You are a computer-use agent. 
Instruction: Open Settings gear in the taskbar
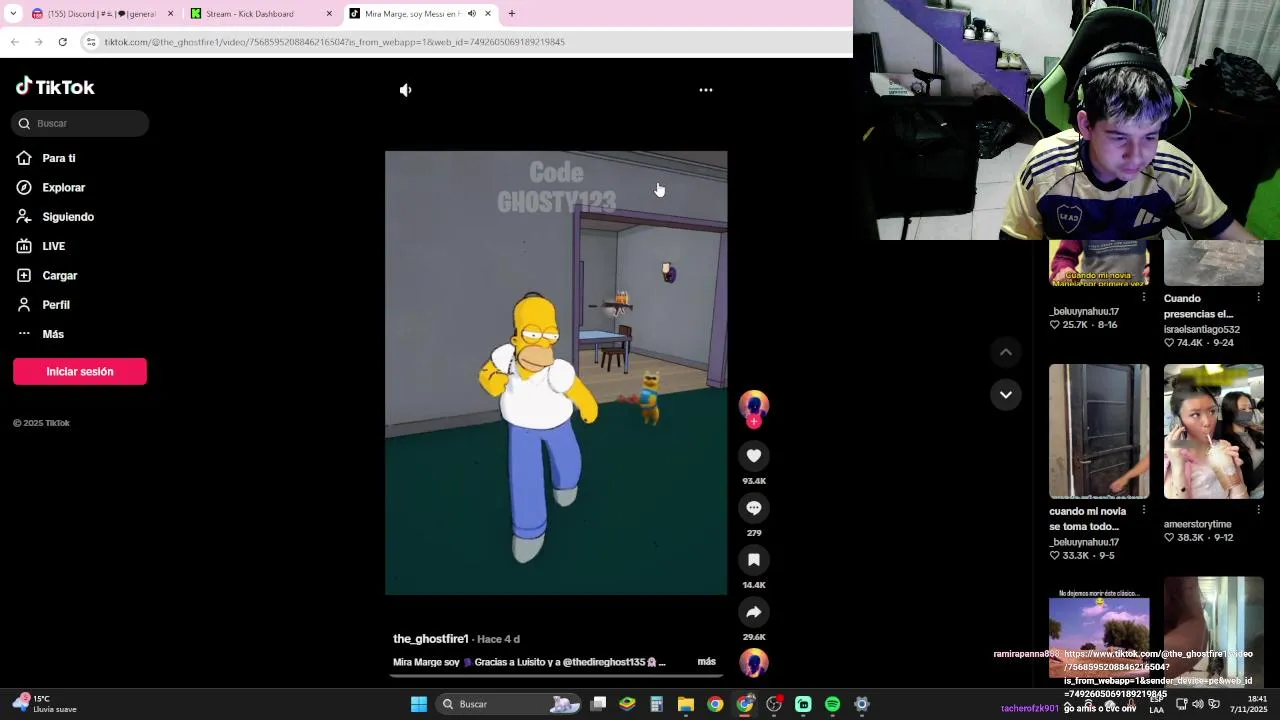[x=861, y=704]
